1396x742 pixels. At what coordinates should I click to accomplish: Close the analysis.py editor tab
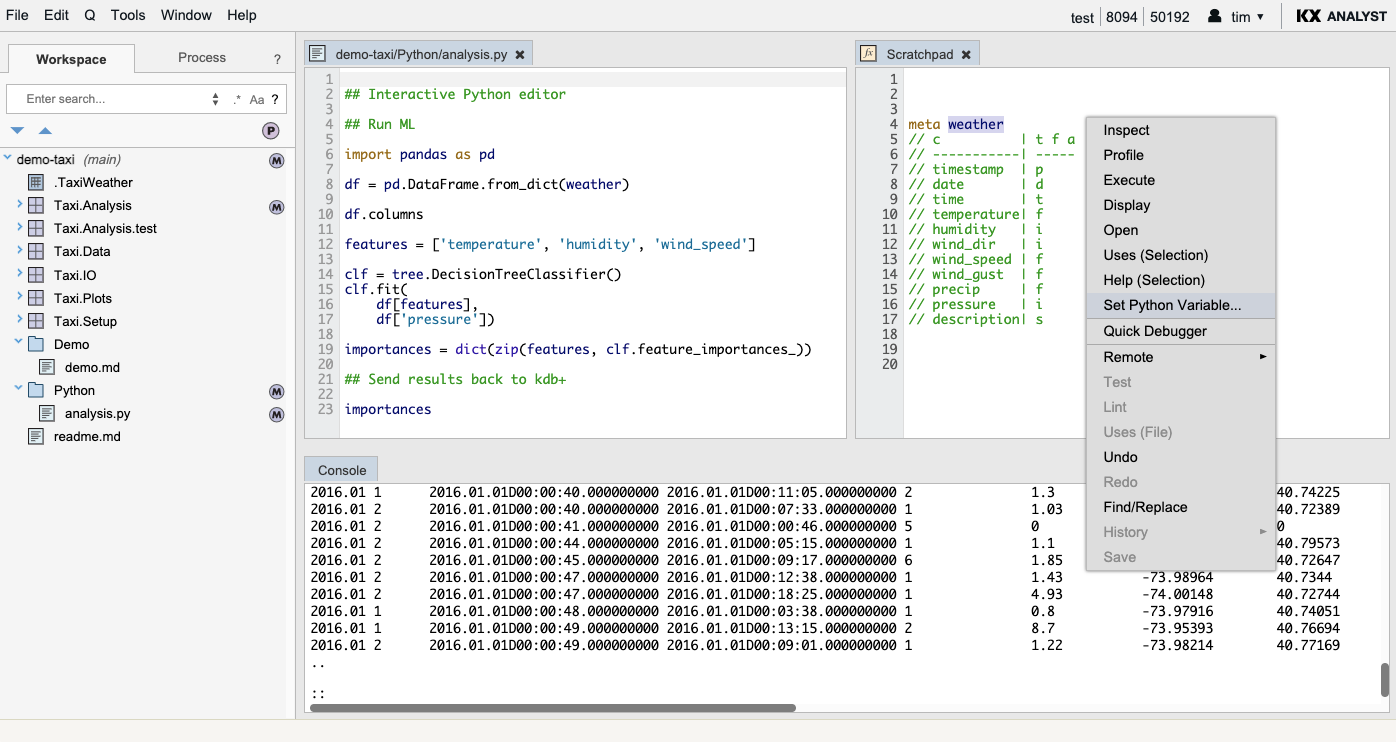[521, 55]
